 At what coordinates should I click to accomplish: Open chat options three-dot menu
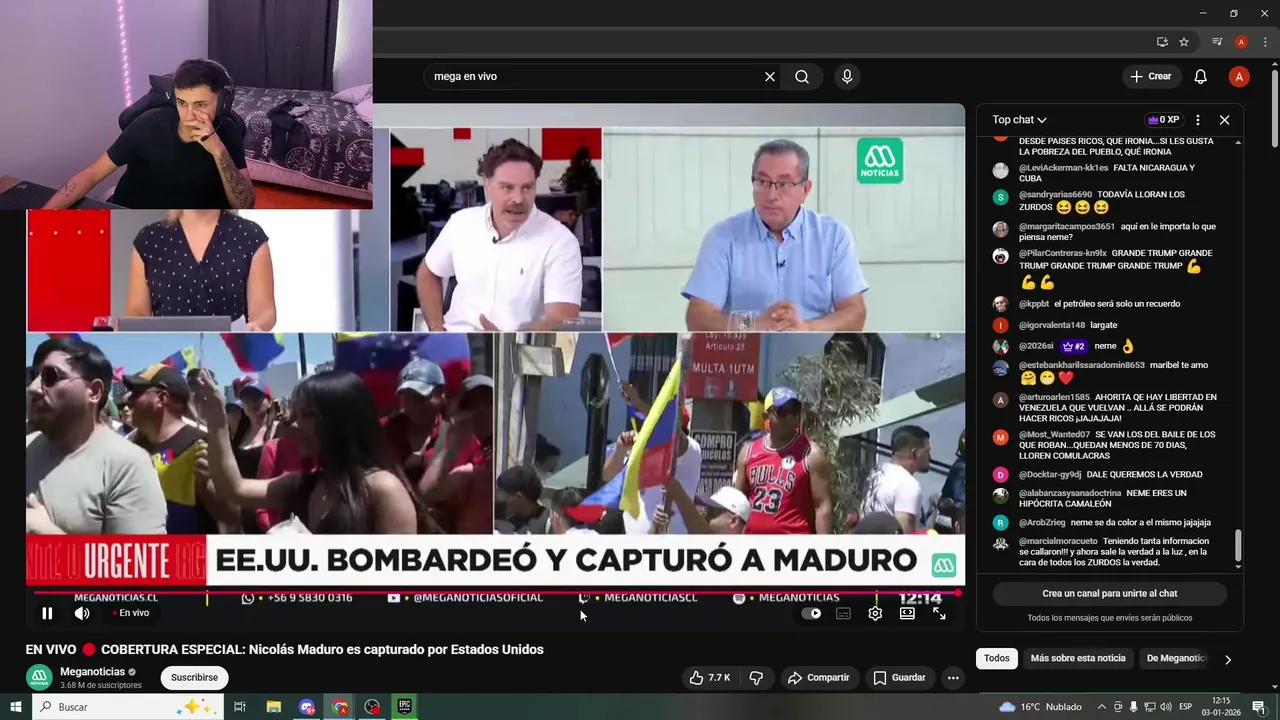(x=1198, y=120)
